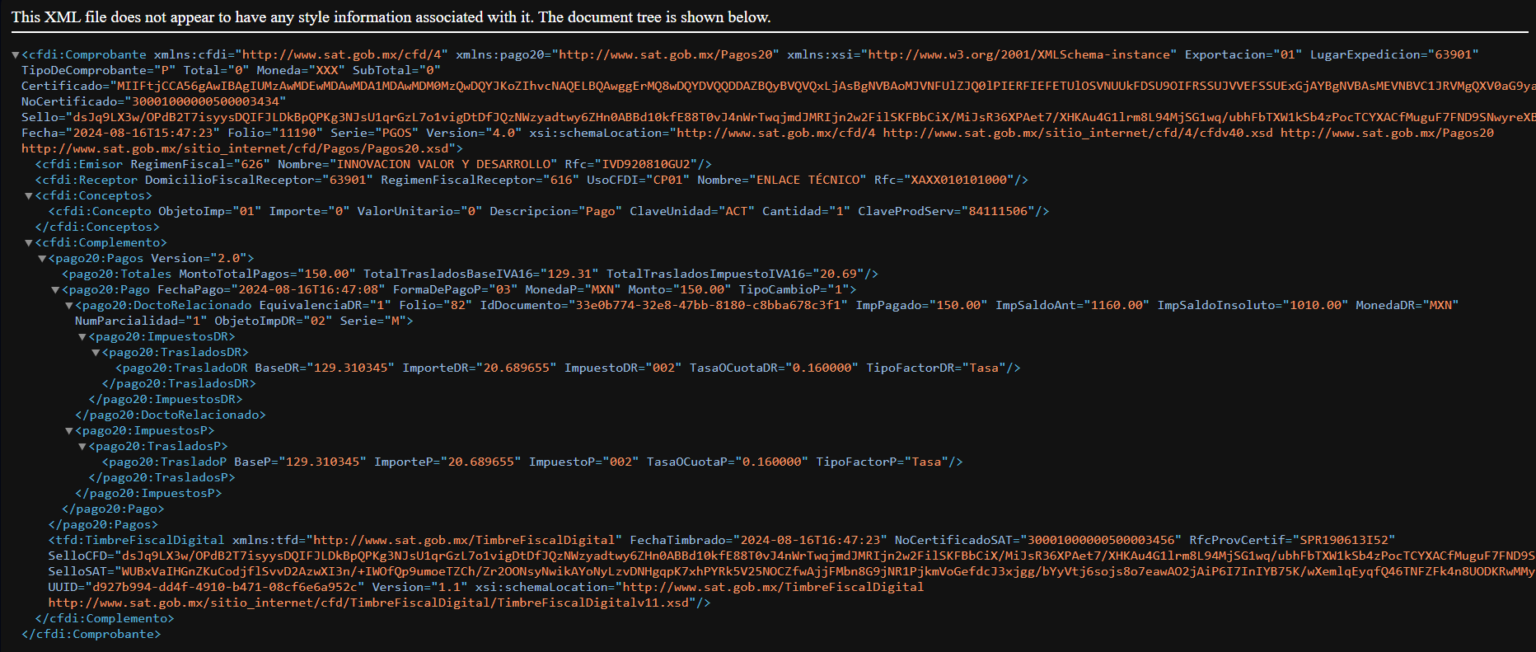Collapse the pago20:TrasladosDR node triangle
Viewport: 1536px width, 652px height.
(95, 353)
